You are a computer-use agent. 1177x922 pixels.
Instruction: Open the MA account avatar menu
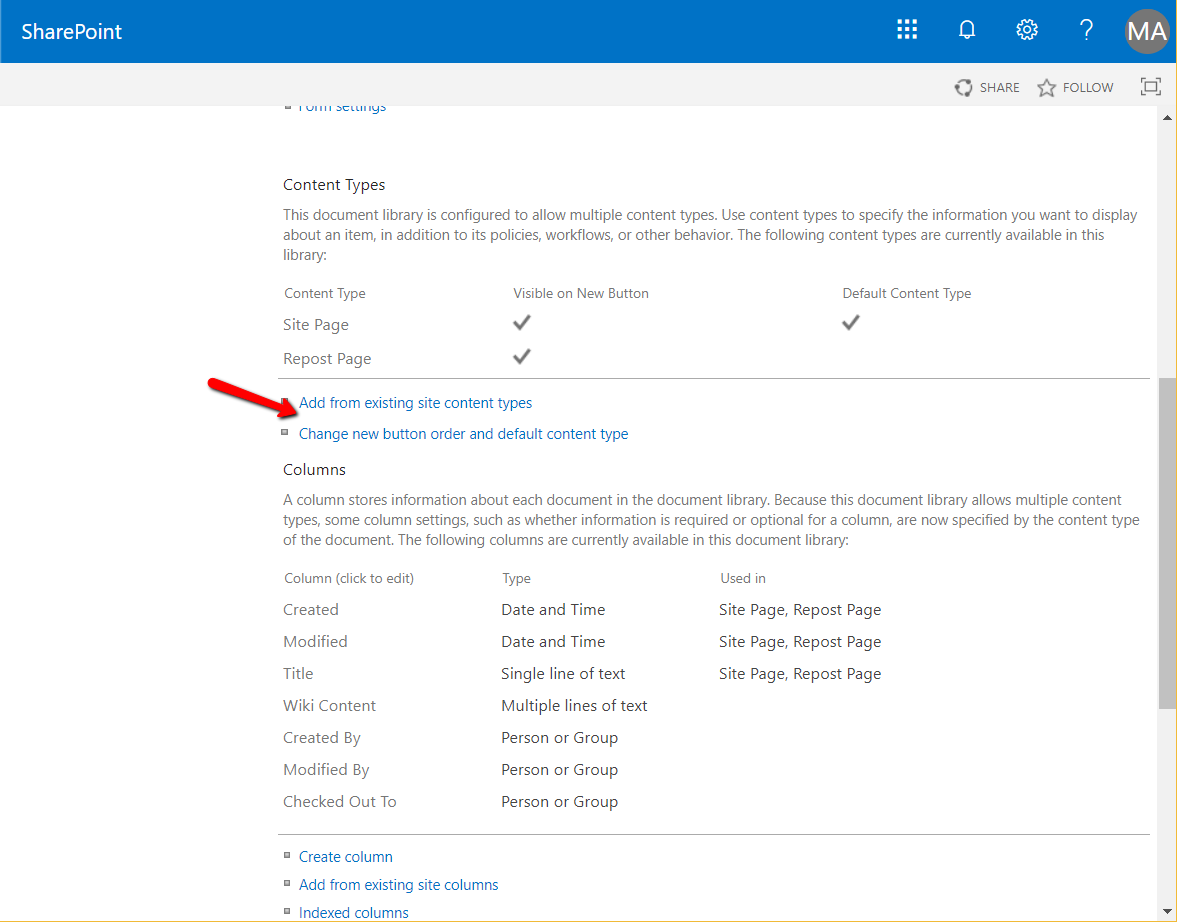1146,31
